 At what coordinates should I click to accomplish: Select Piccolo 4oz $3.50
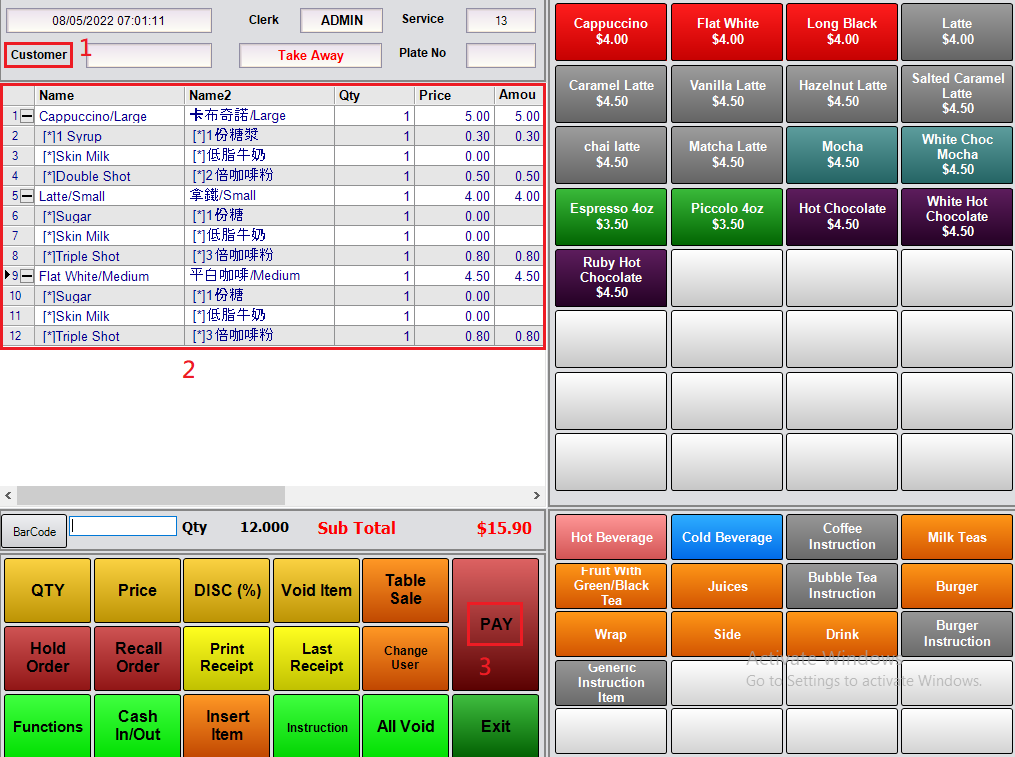point(727,216)
